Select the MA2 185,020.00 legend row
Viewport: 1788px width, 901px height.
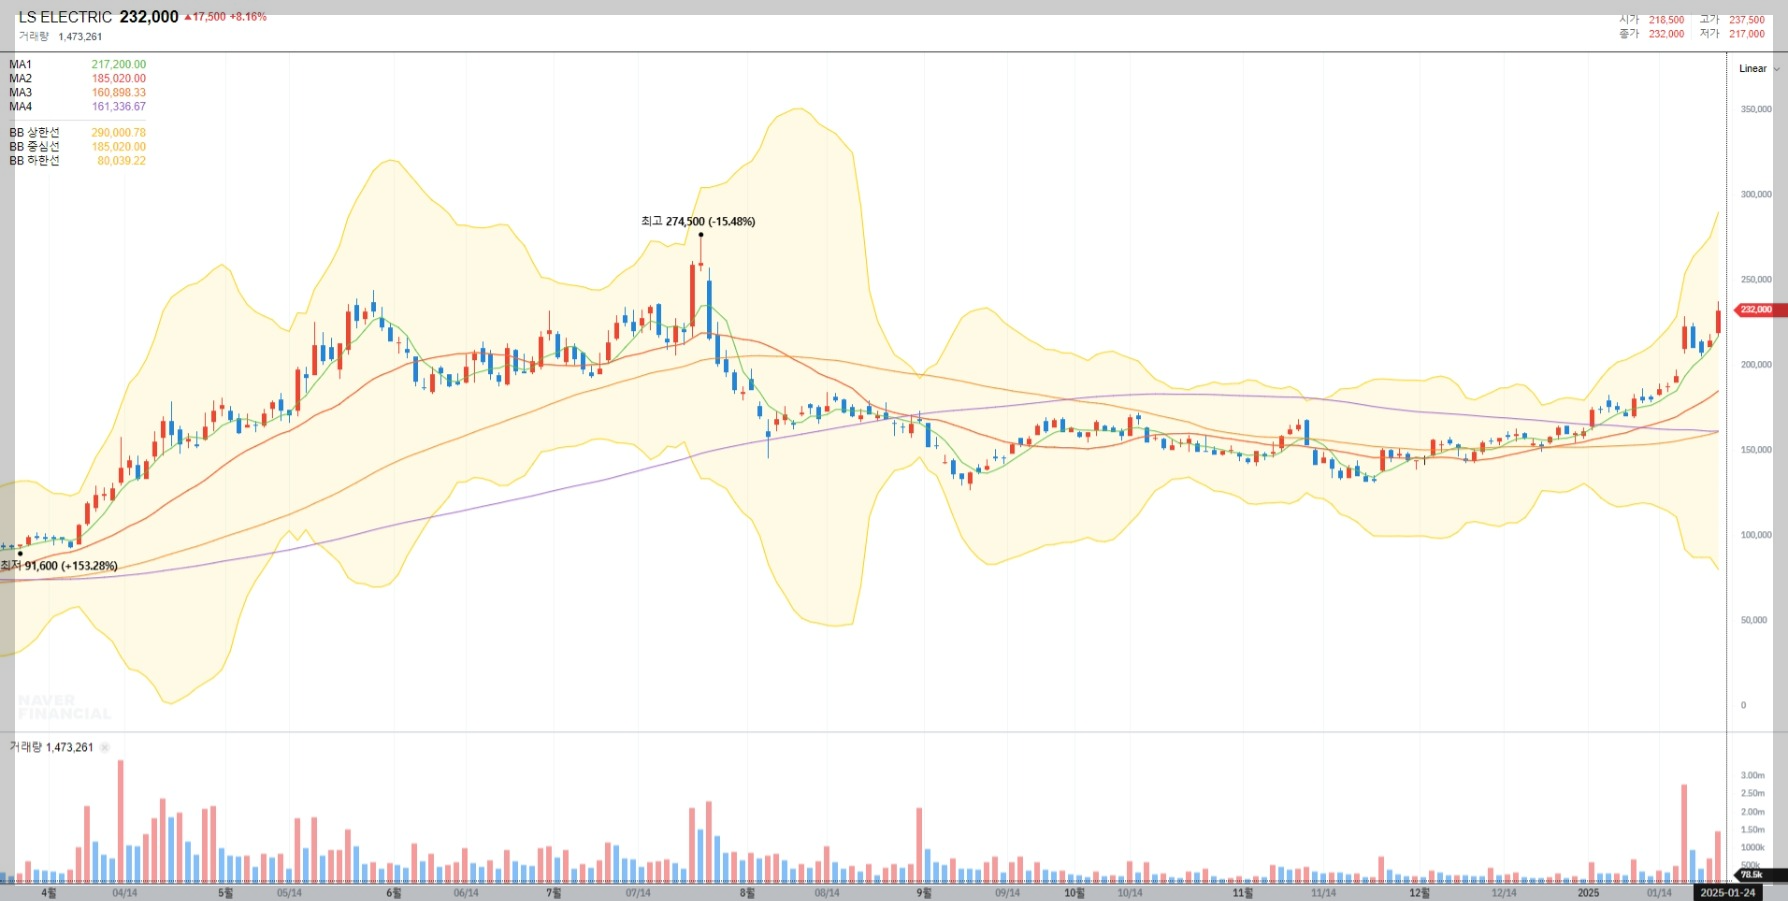click(x=77, y=78)
